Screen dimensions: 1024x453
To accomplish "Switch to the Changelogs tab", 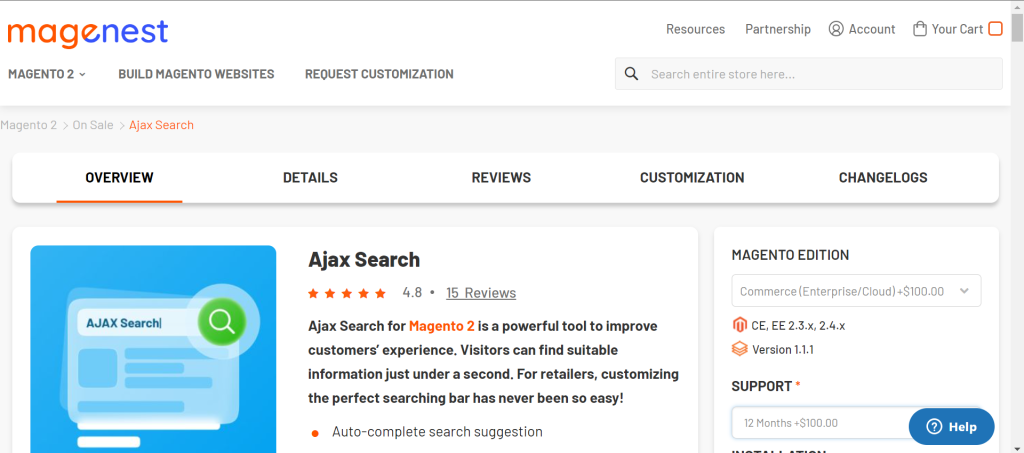I will (883, 178).
